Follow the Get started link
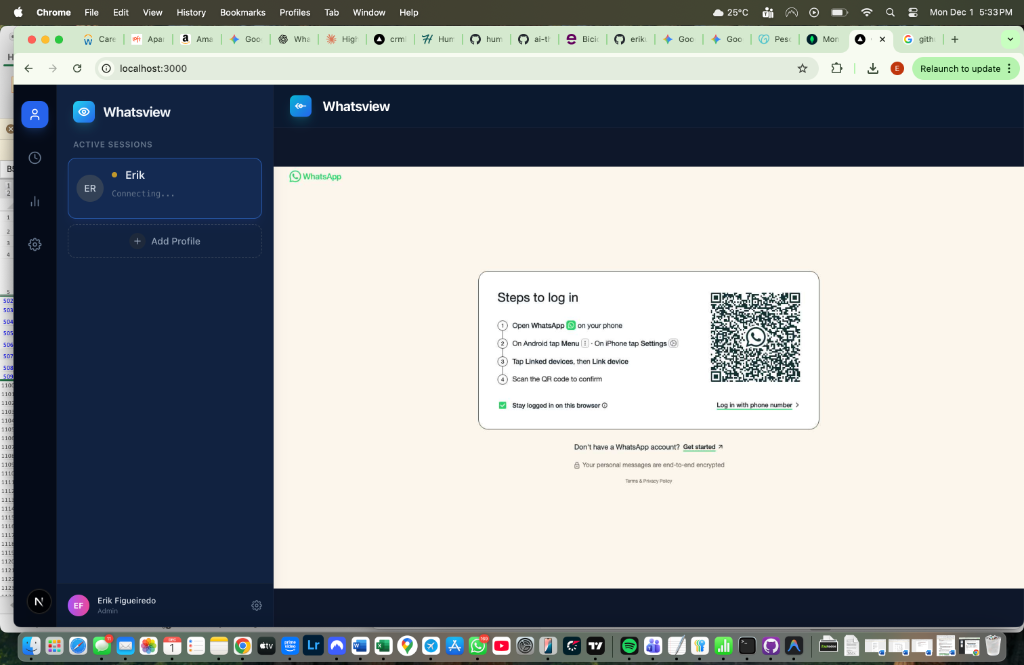 [699, 447]
